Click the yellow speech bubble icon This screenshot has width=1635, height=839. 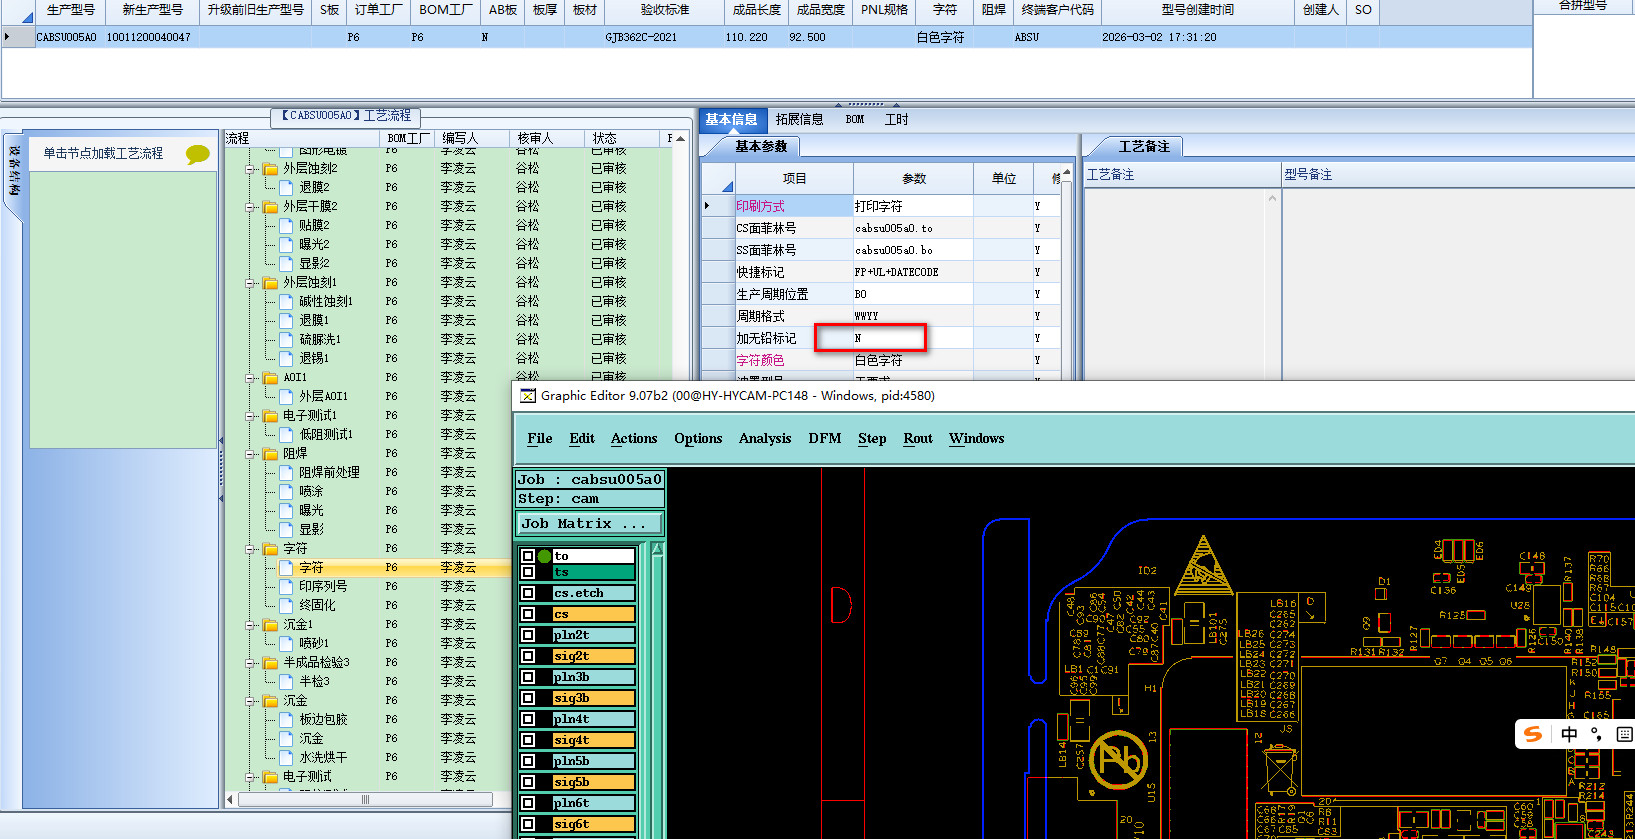(x=197, y=154)
